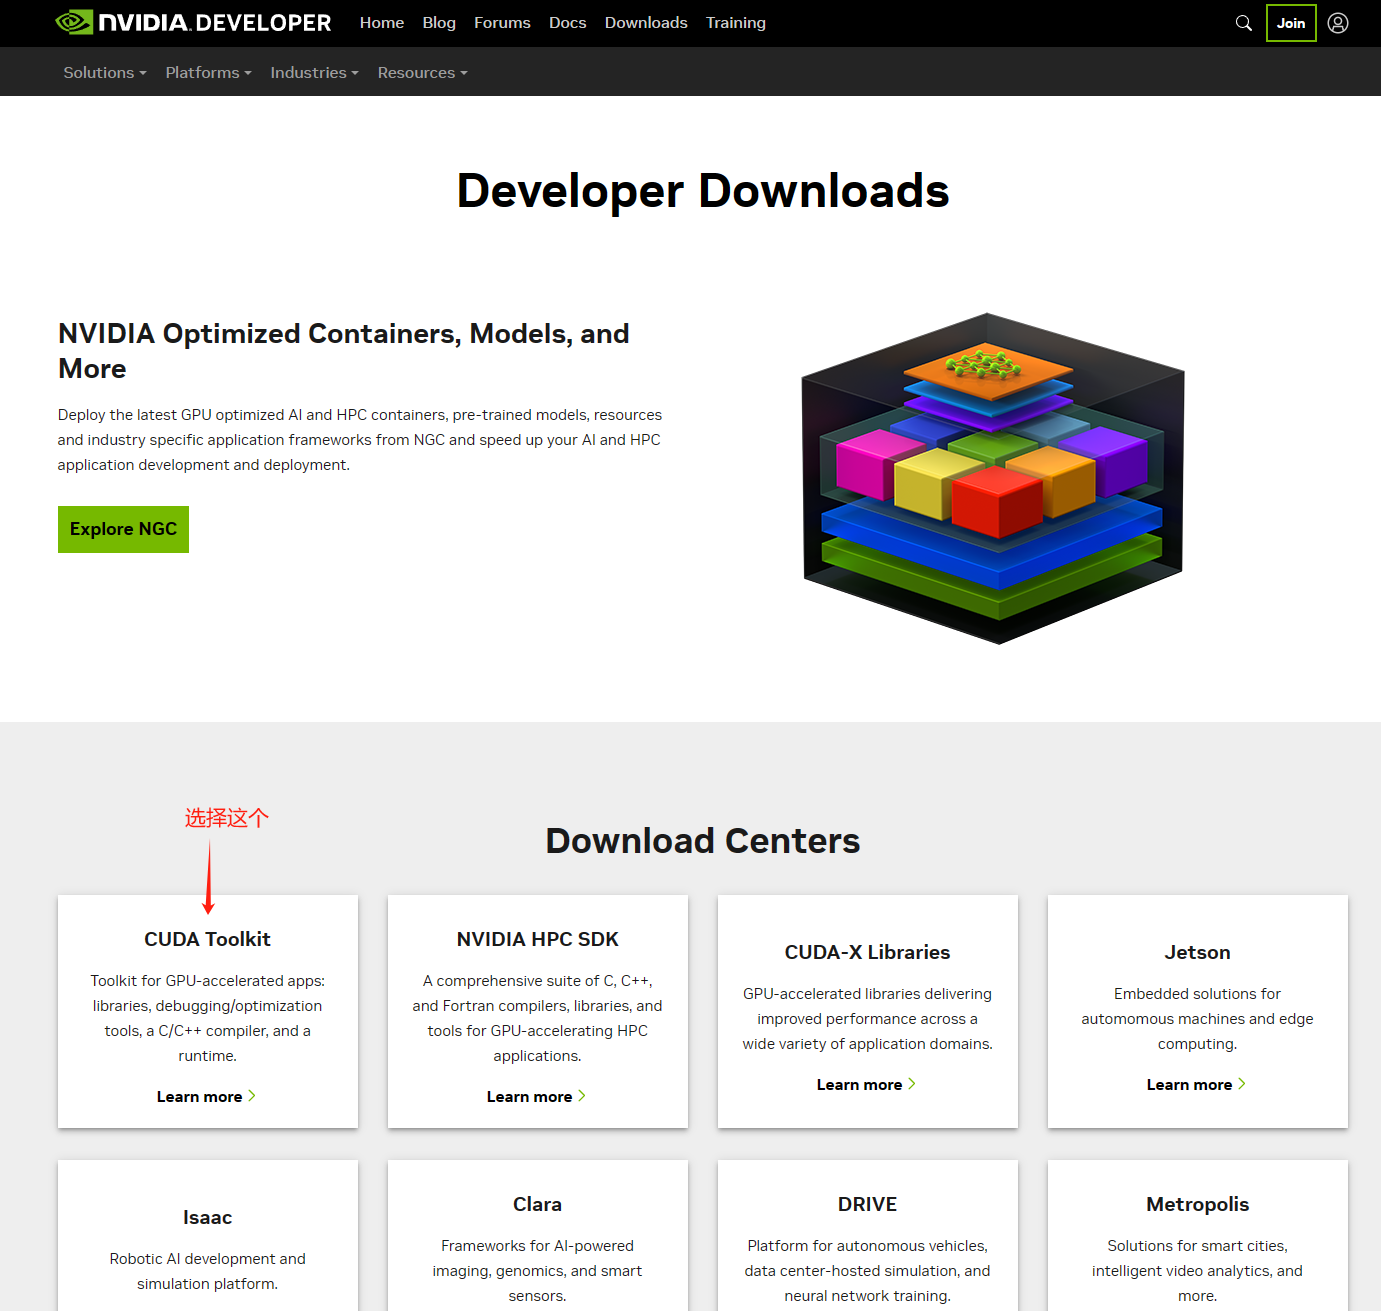Image resolution: width=1381 pixels, height=1311 pixels.
Task: Expand the Solutions dropdown menu
Action: (105, 72)
